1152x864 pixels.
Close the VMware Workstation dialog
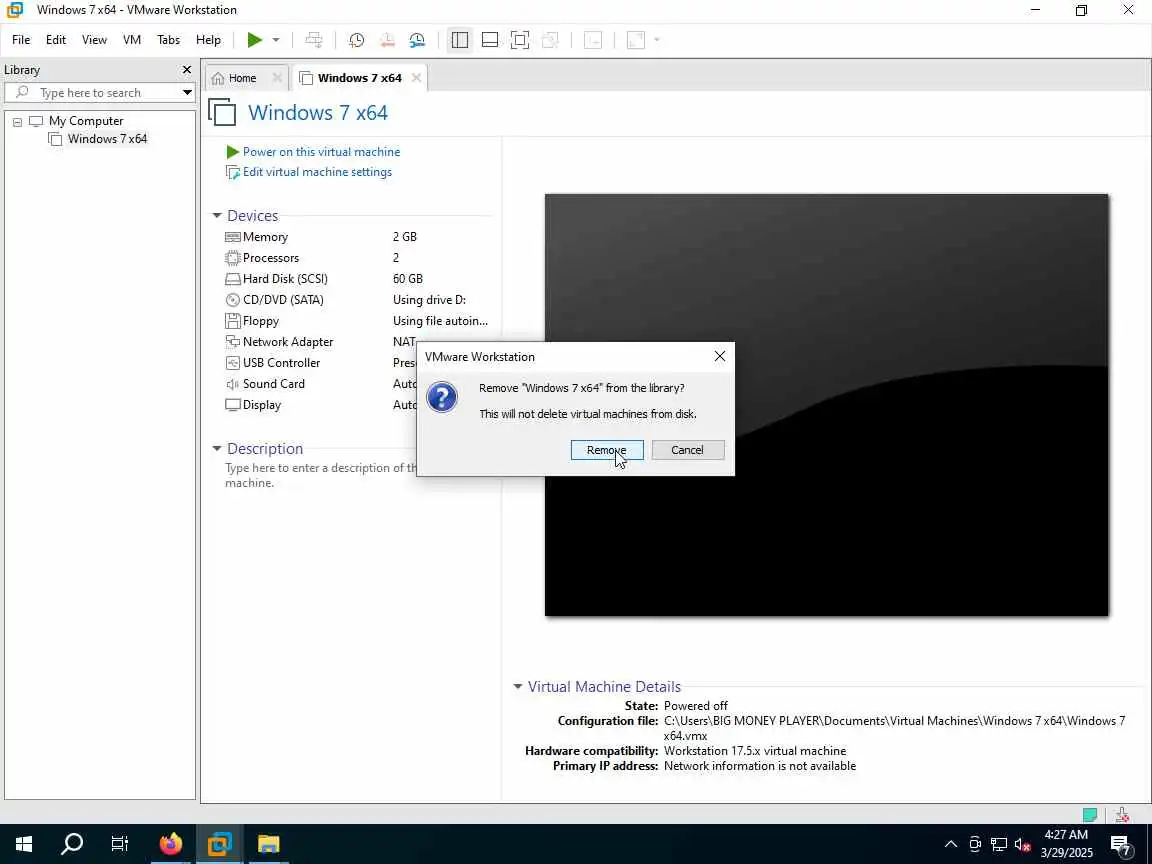tap(720, 356)
